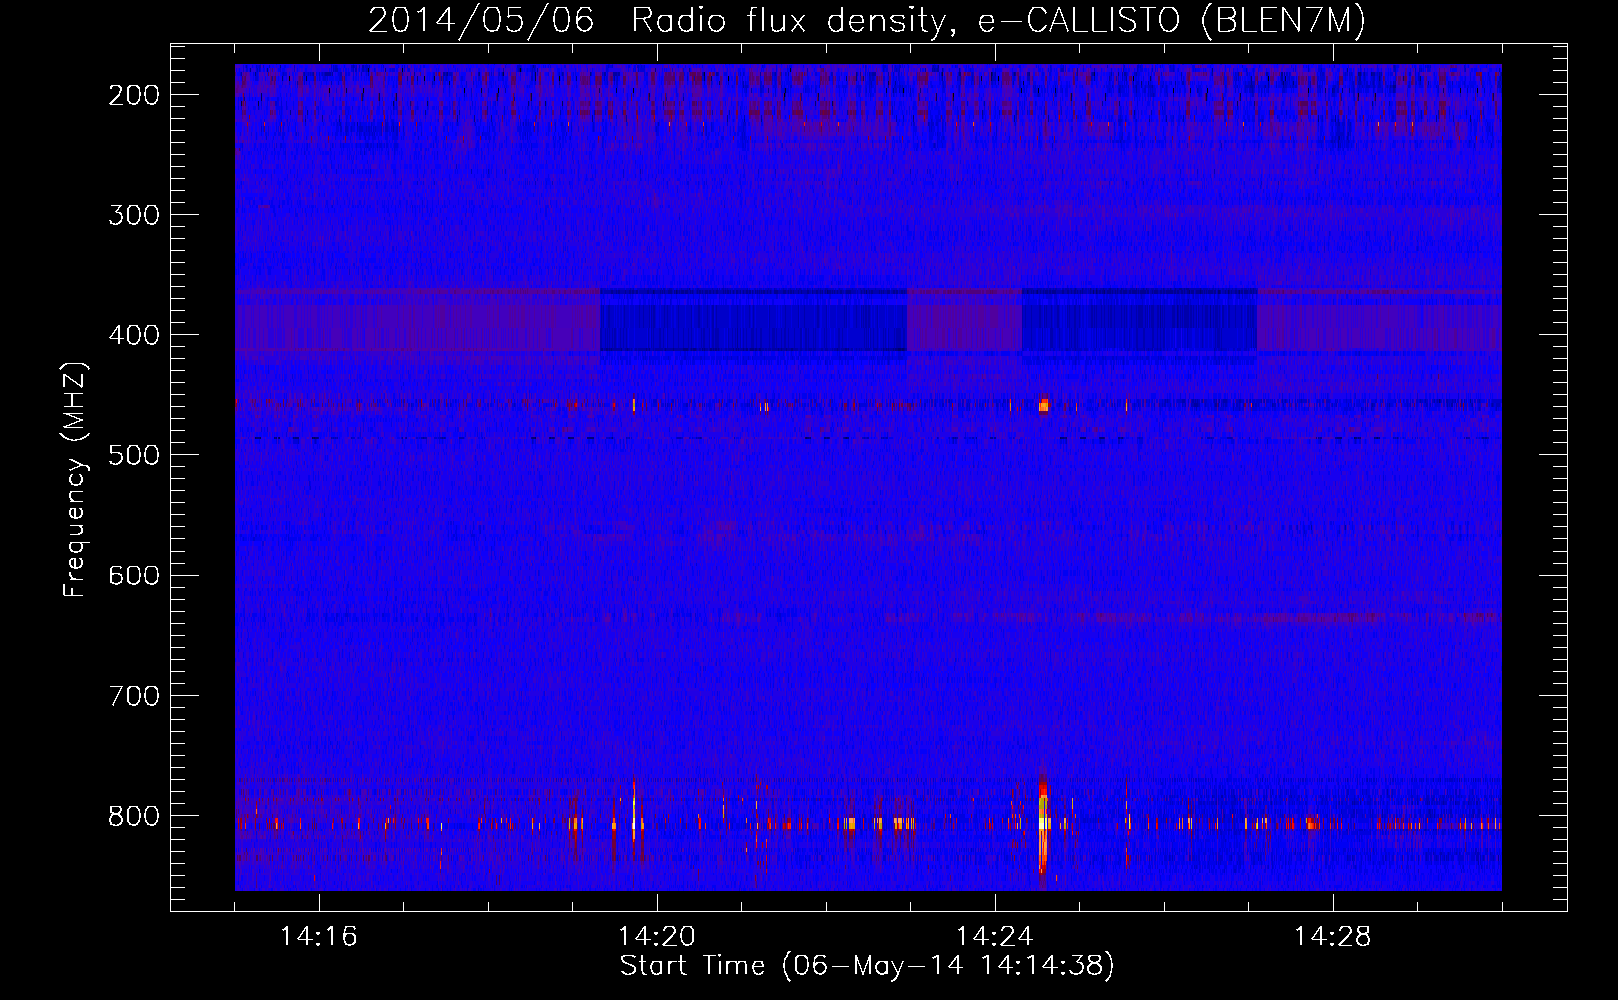
Task: Click the 'Frequency (MHZ)' axis label
Action: 75,480
